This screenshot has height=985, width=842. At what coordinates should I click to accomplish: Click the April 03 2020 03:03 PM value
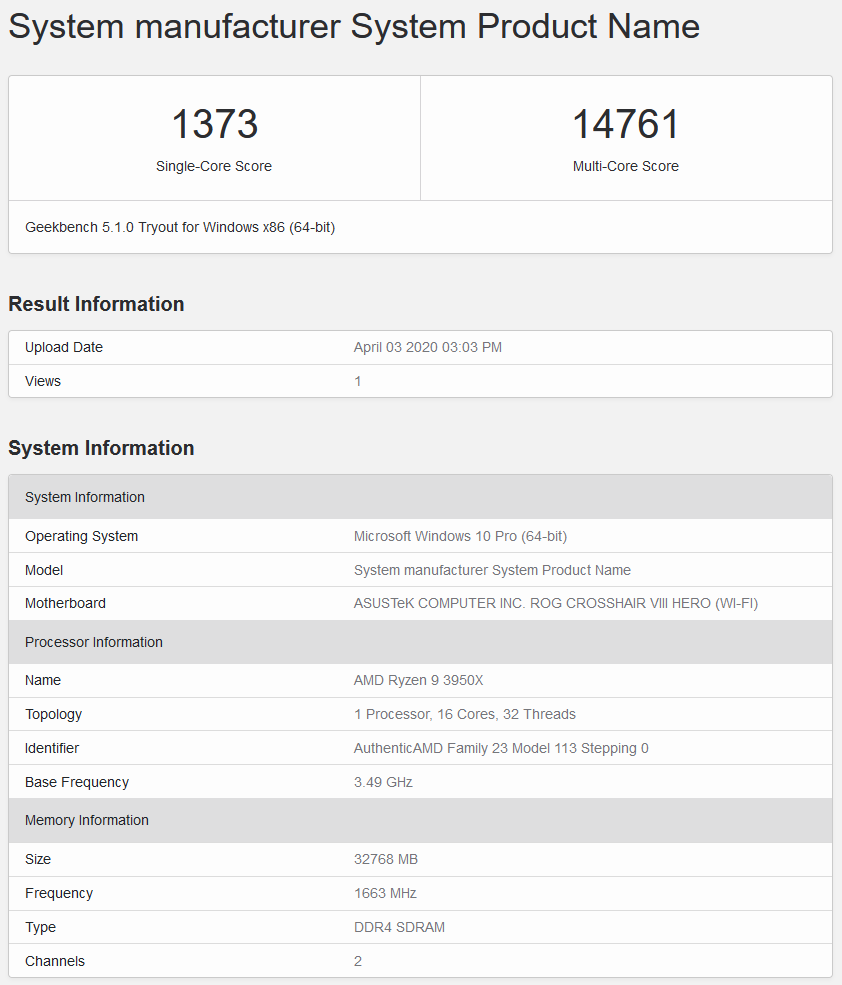pos(427,347)
